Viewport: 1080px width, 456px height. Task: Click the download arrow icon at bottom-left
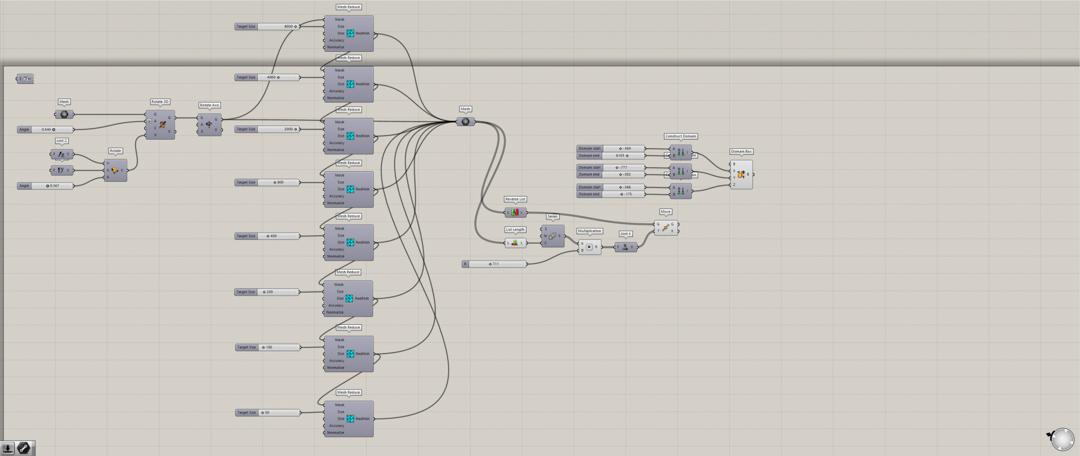(8, 448)
